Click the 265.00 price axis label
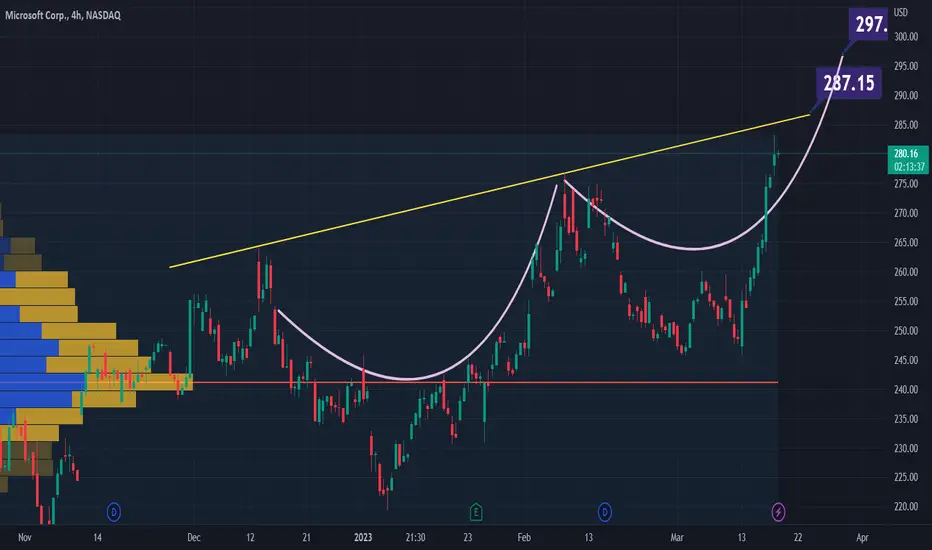 point(906,243)
